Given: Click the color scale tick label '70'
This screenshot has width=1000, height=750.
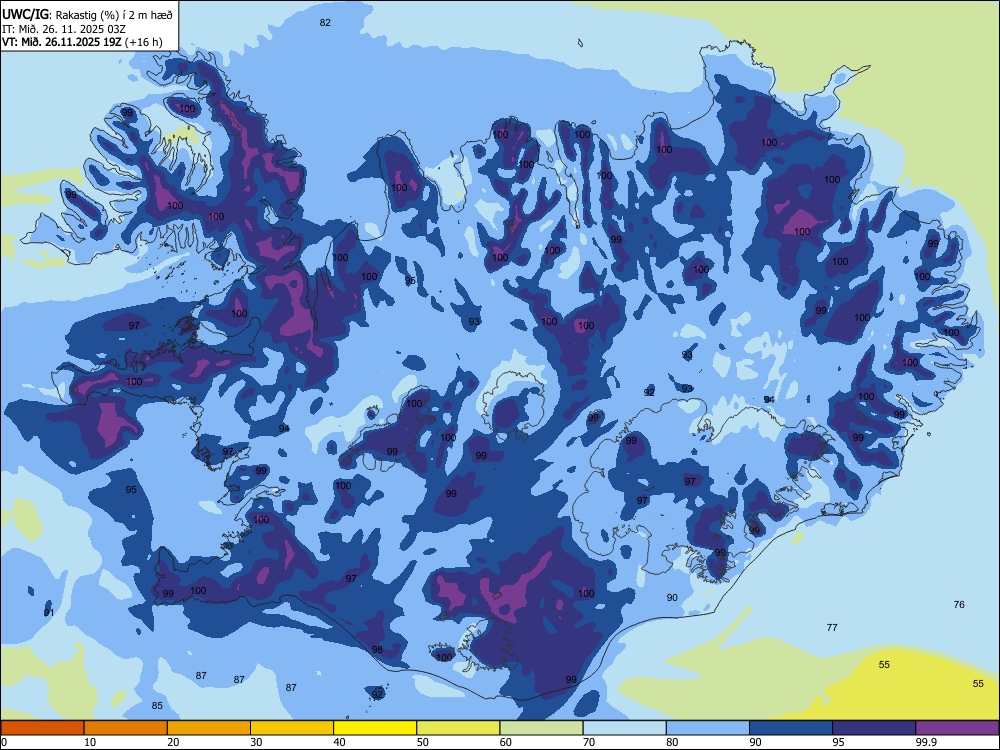Looking at the screenshot, I should 589,742.
